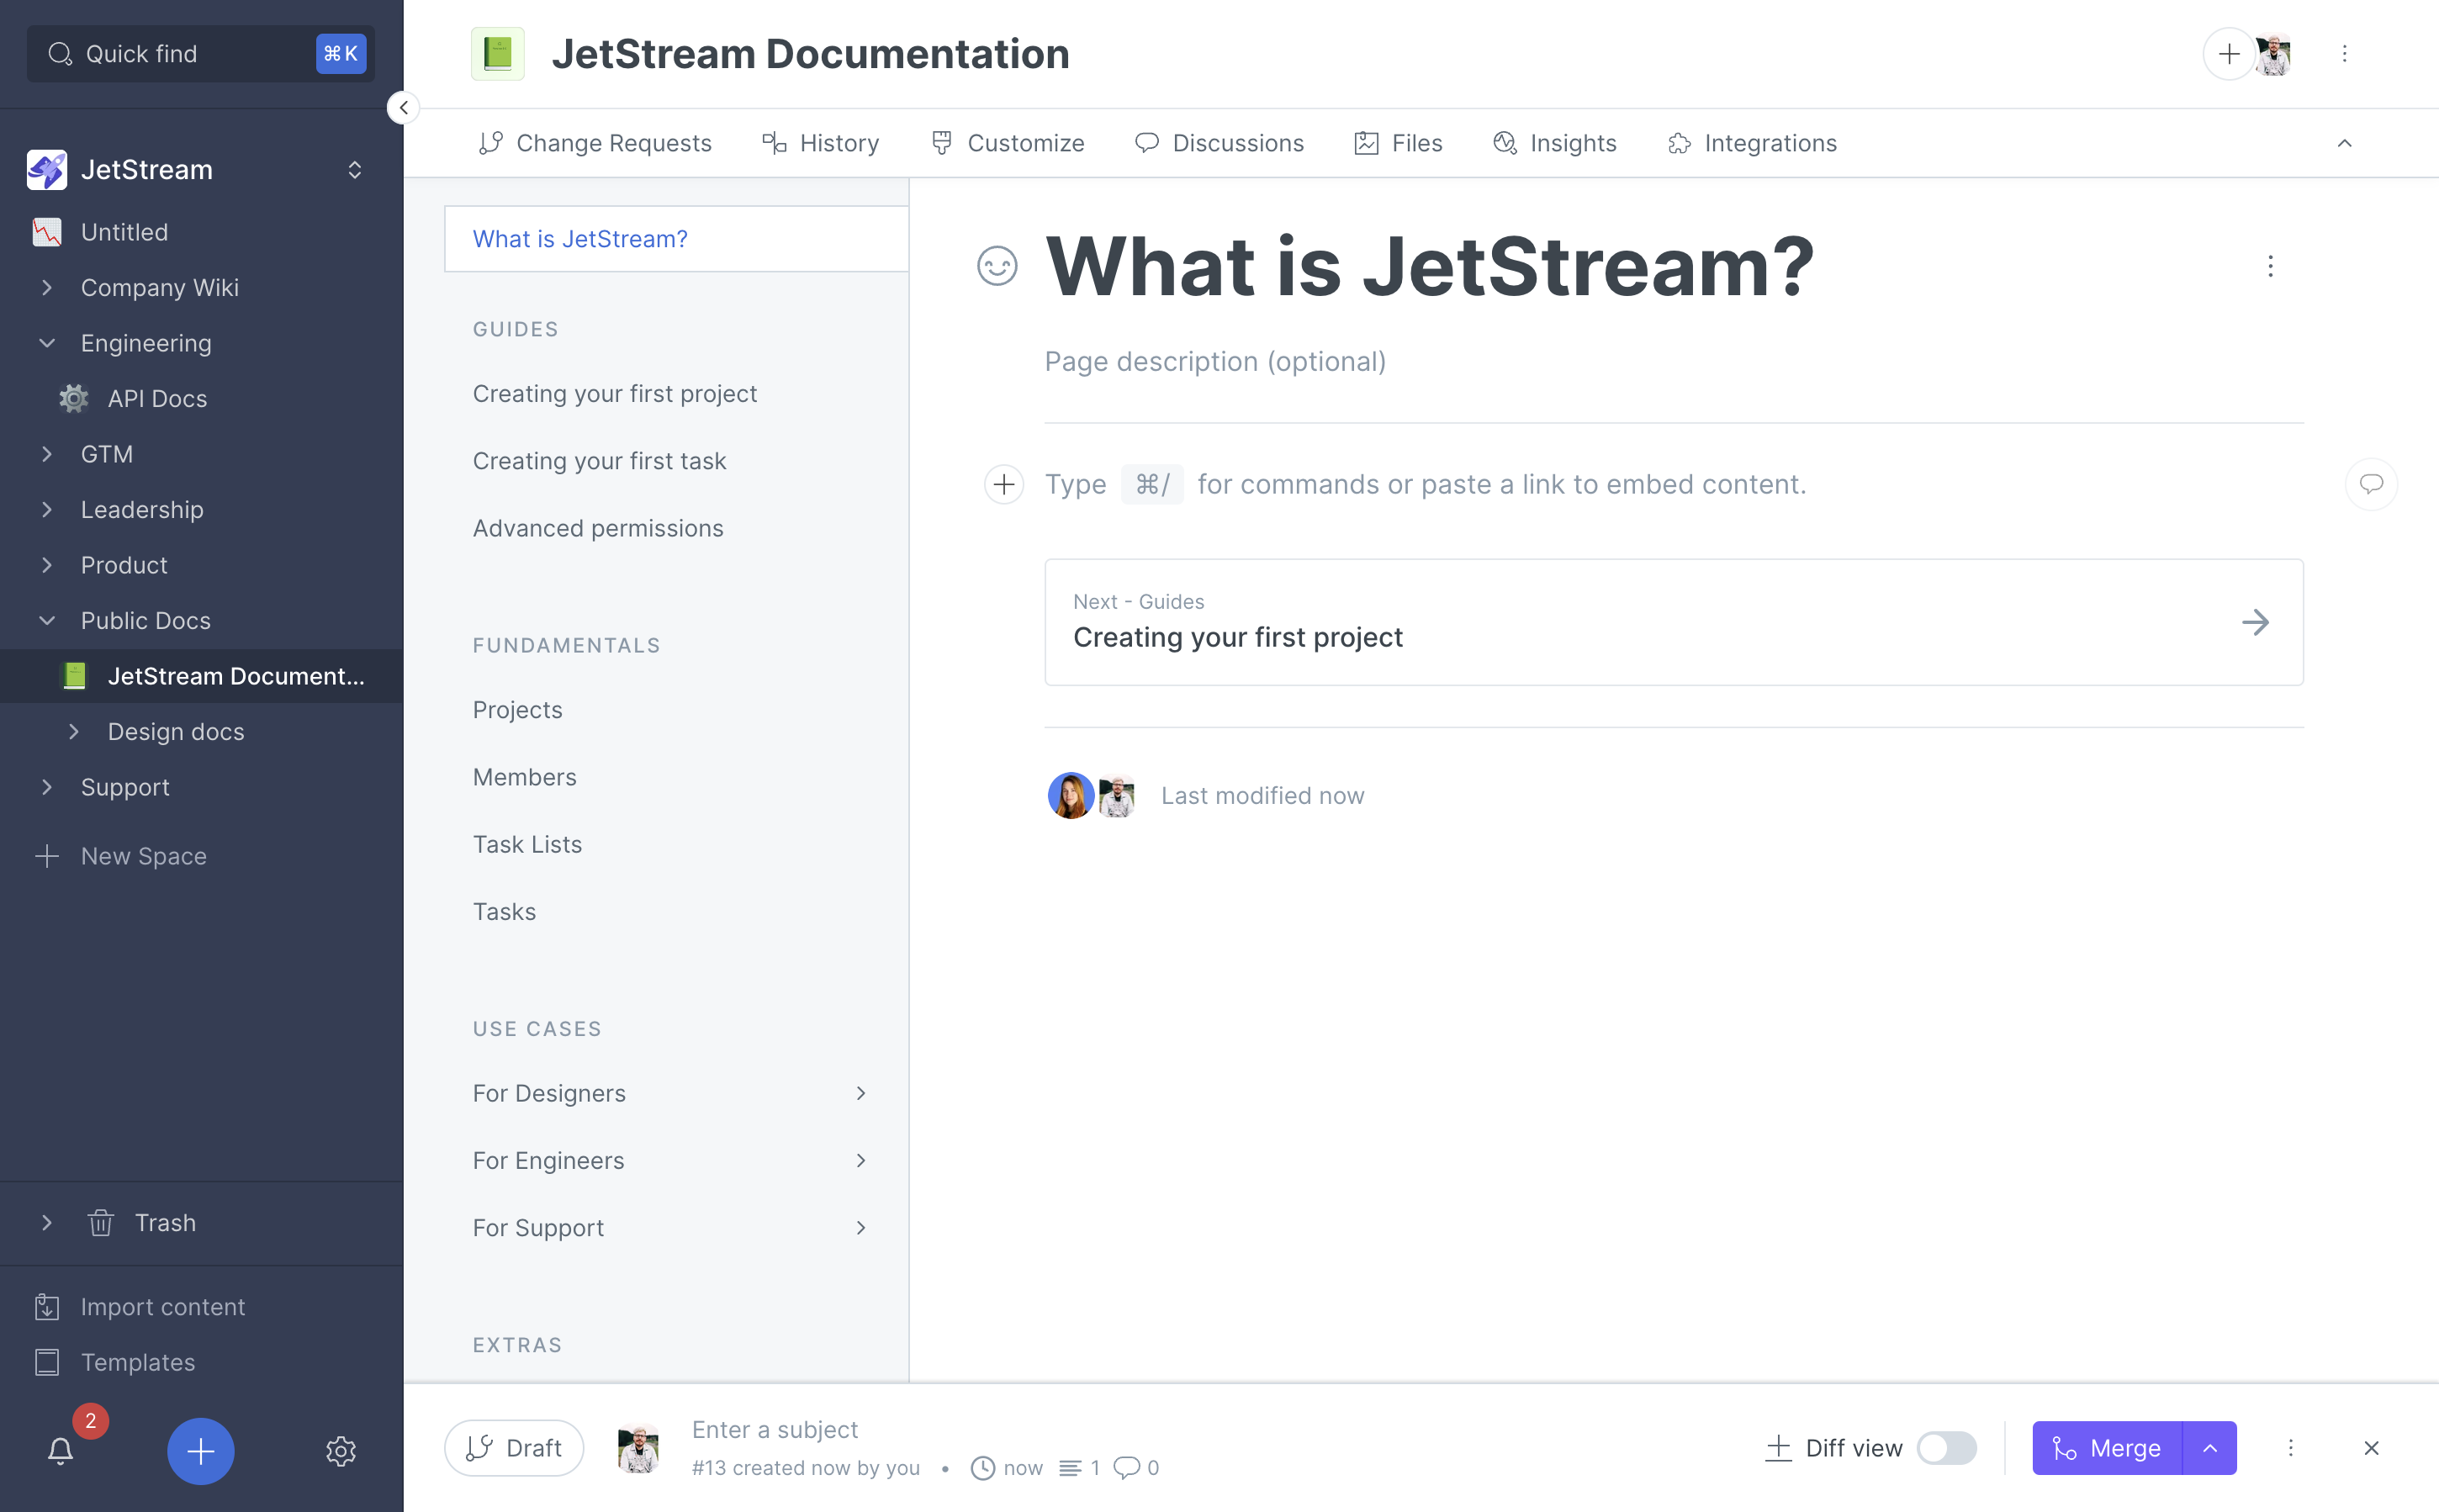Collapse the Engineering tree item
Screen dimensions: 2439x1512
[46, 343]
